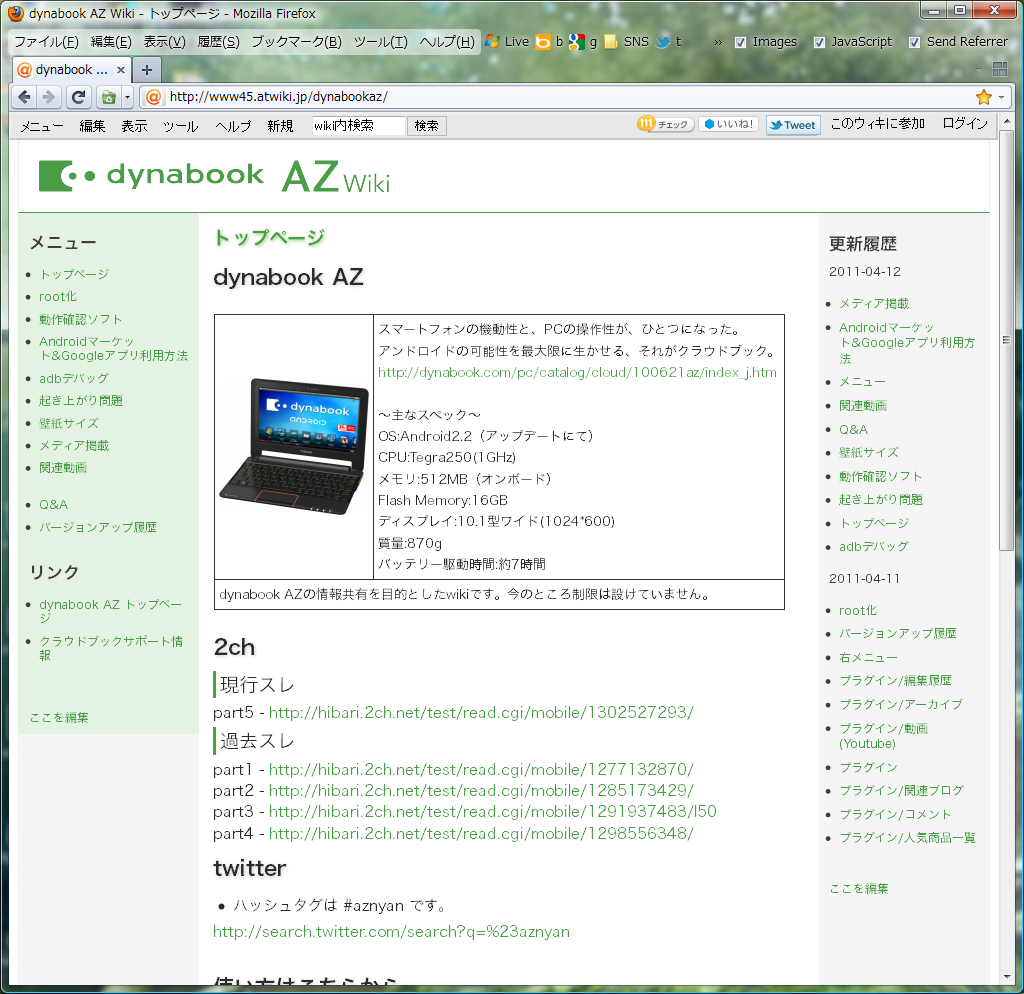Click right sidebar ここを編集 link

pyautogui.click(x=859, y=889)
